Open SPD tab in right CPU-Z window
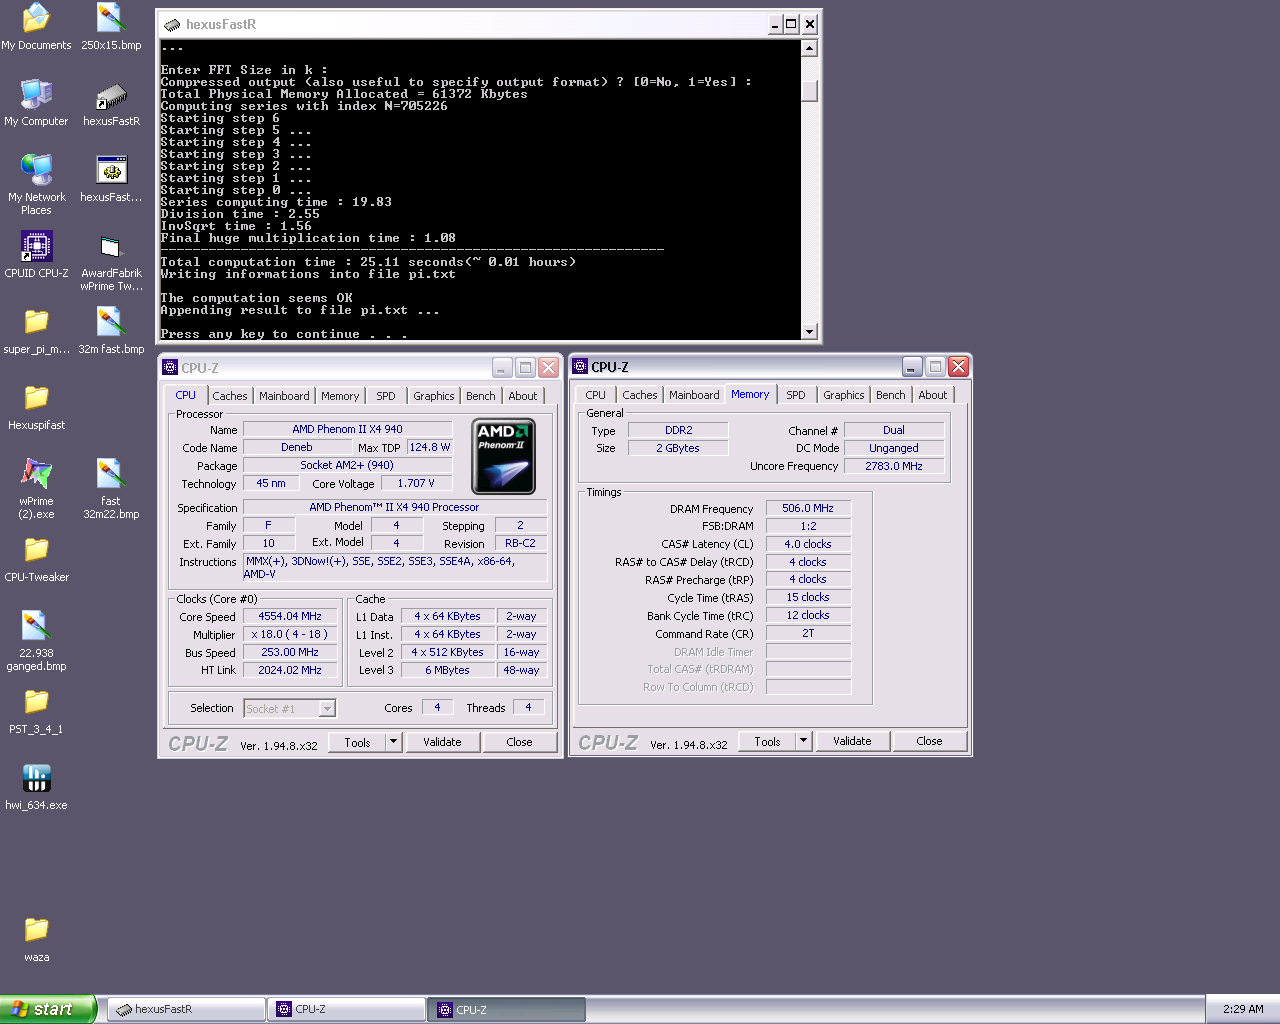The width and height of the screenshot is (1280, 1024). coord(796,395)
